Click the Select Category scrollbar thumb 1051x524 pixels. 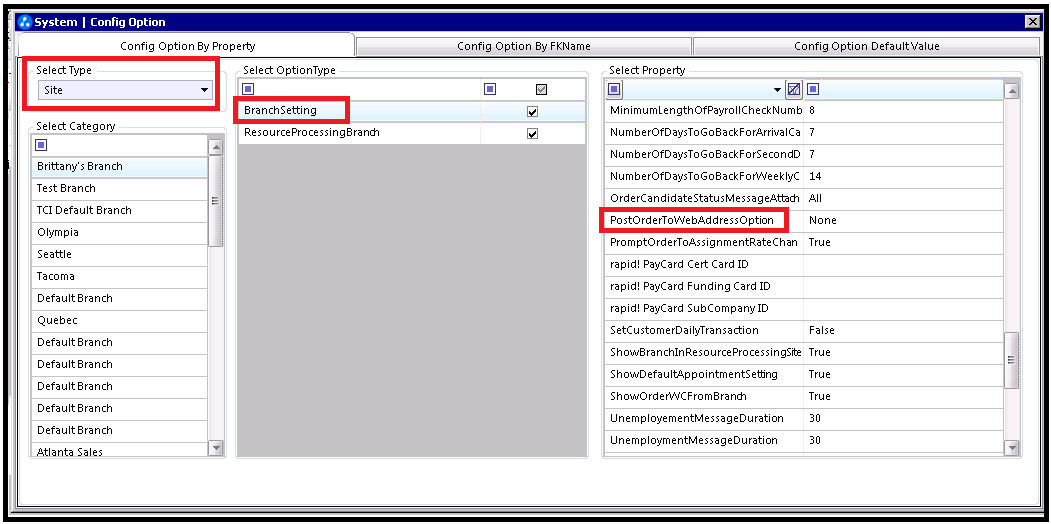point(216,201)
